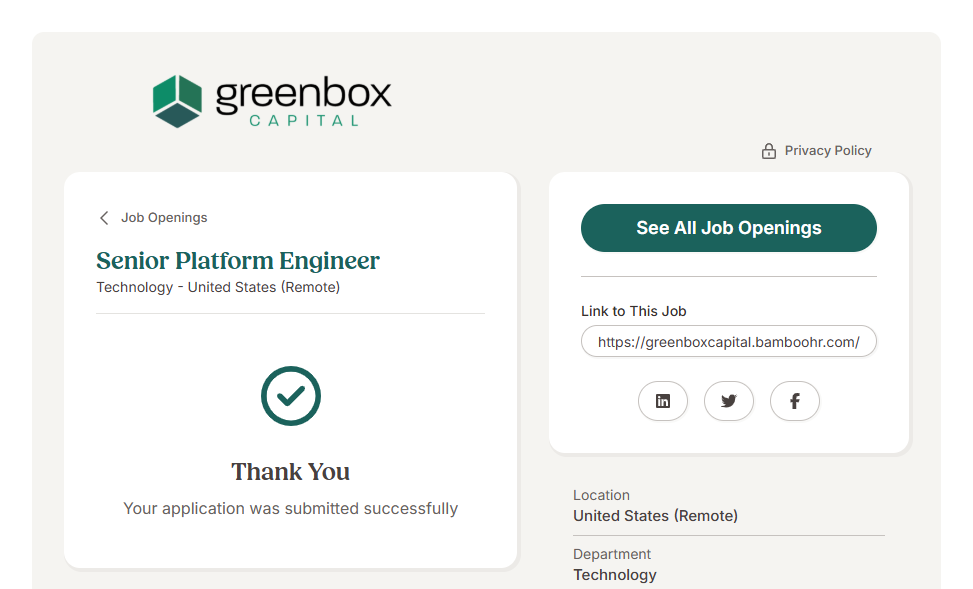The height and width of the screenshot is (589, 973).
Task: Go back via the Job Openings link
Action: coord(164,218)
